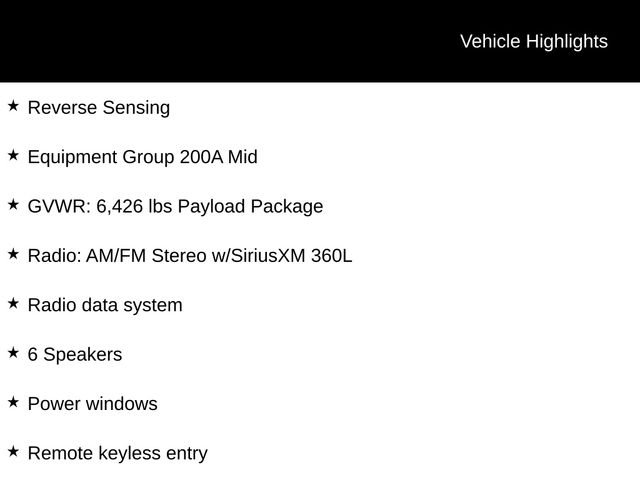Image resolution: width=640 pixels, height=480 pixels.
Task: Click the 6 Speakers text
Action: pos(75,355)
